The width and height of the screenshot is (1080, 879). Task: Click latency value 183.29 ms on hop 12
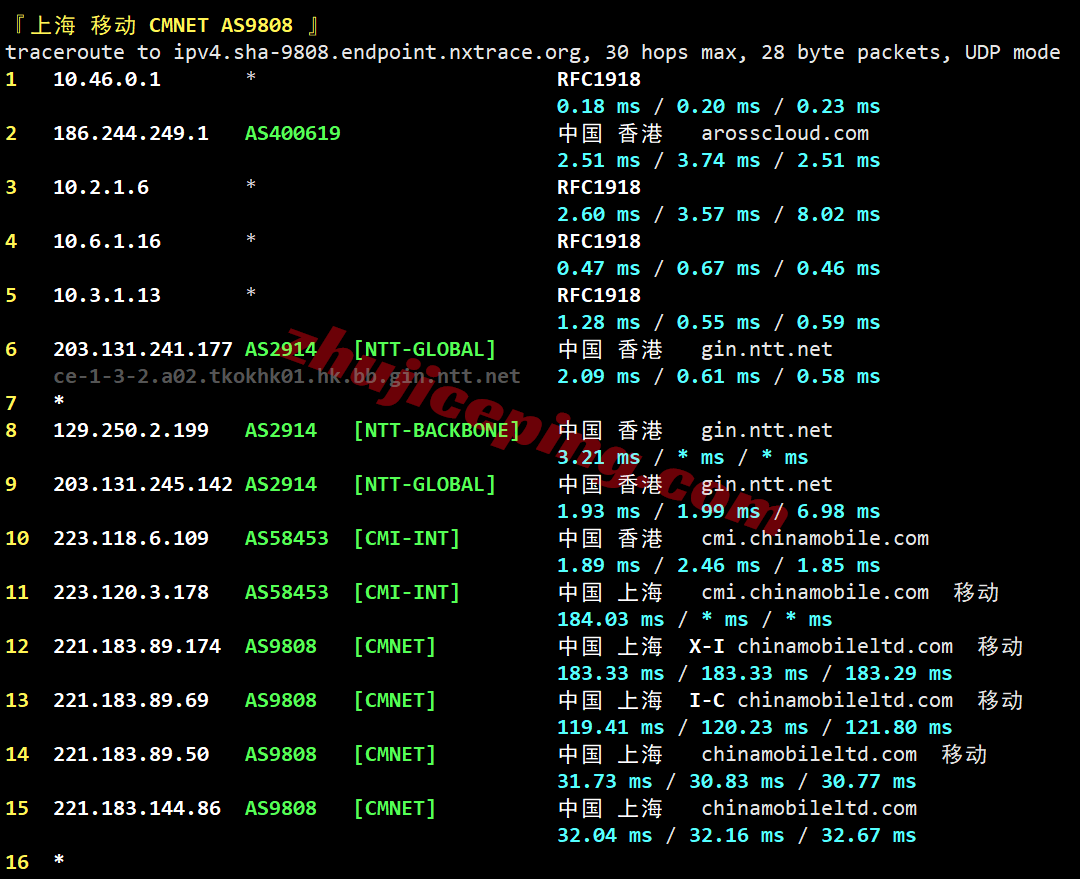pyautogui.click(x=898, y=673)
